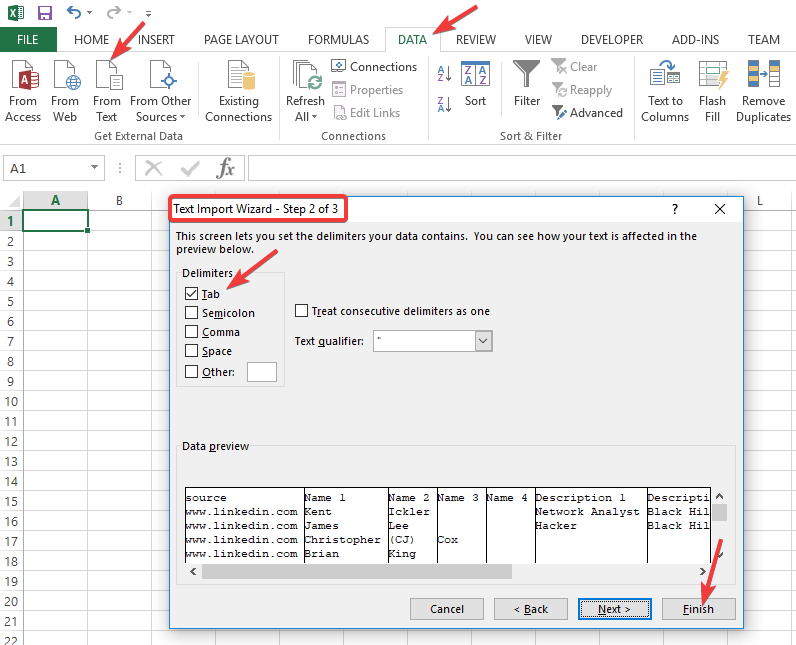Click the From Access icon
This screenshot has height=645, width=796.
pos(23,77)
